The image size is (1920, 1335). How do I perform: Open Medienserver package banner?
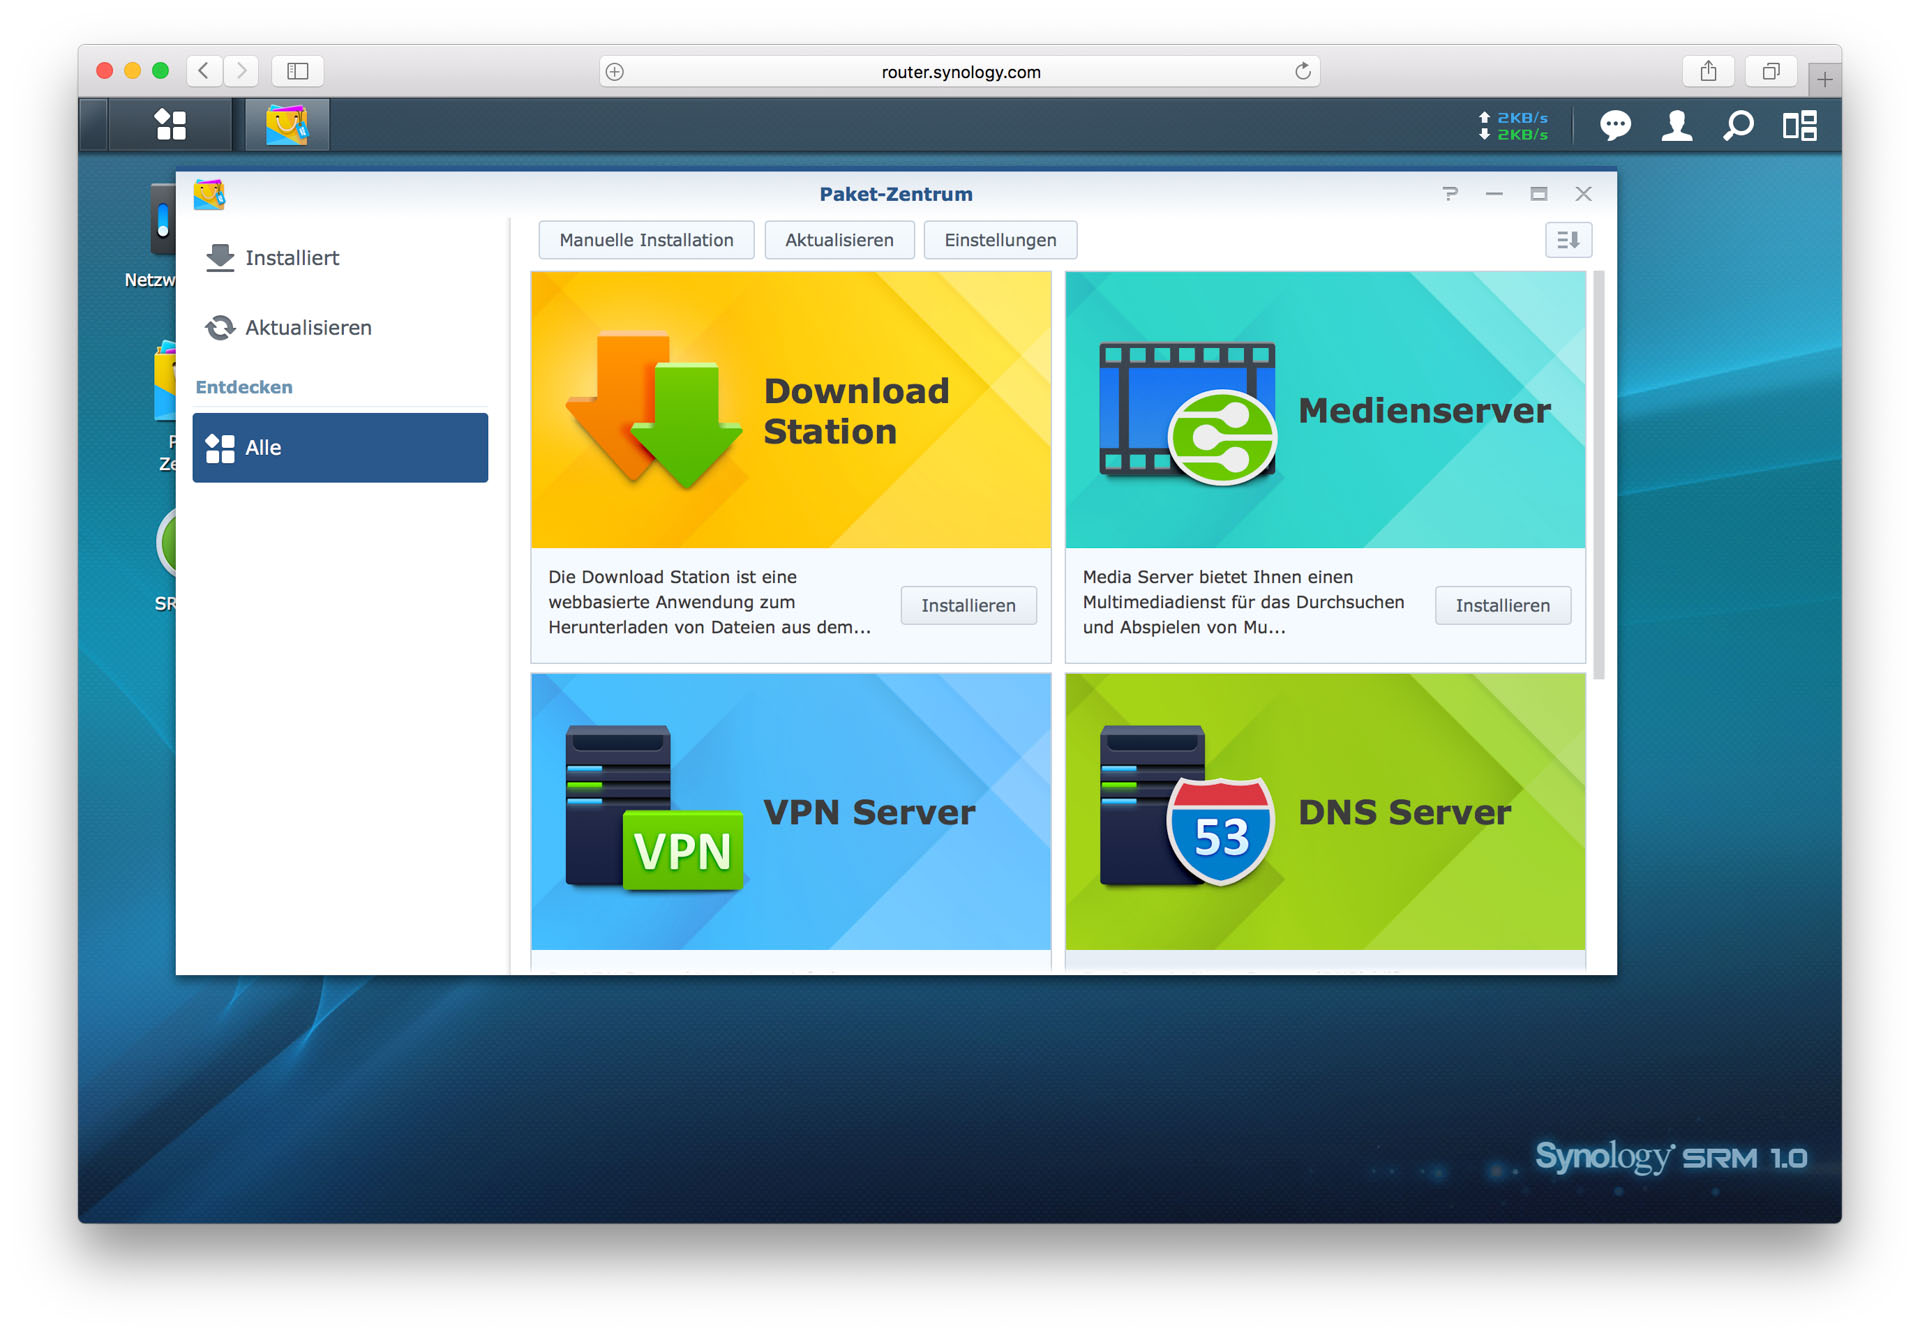pos(1325,410)
